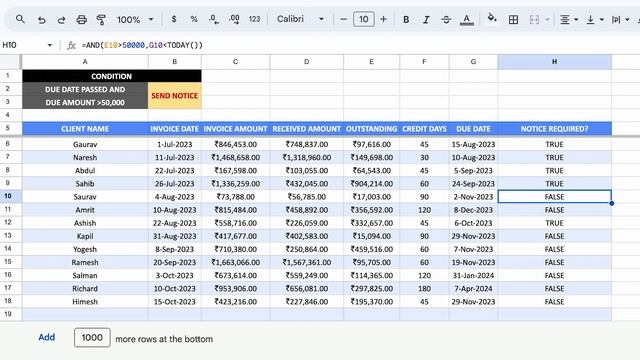Select Ramesh's invoice amount ₹1,663,066.00
Screen dimensions: 640x360
pos(235,262)
